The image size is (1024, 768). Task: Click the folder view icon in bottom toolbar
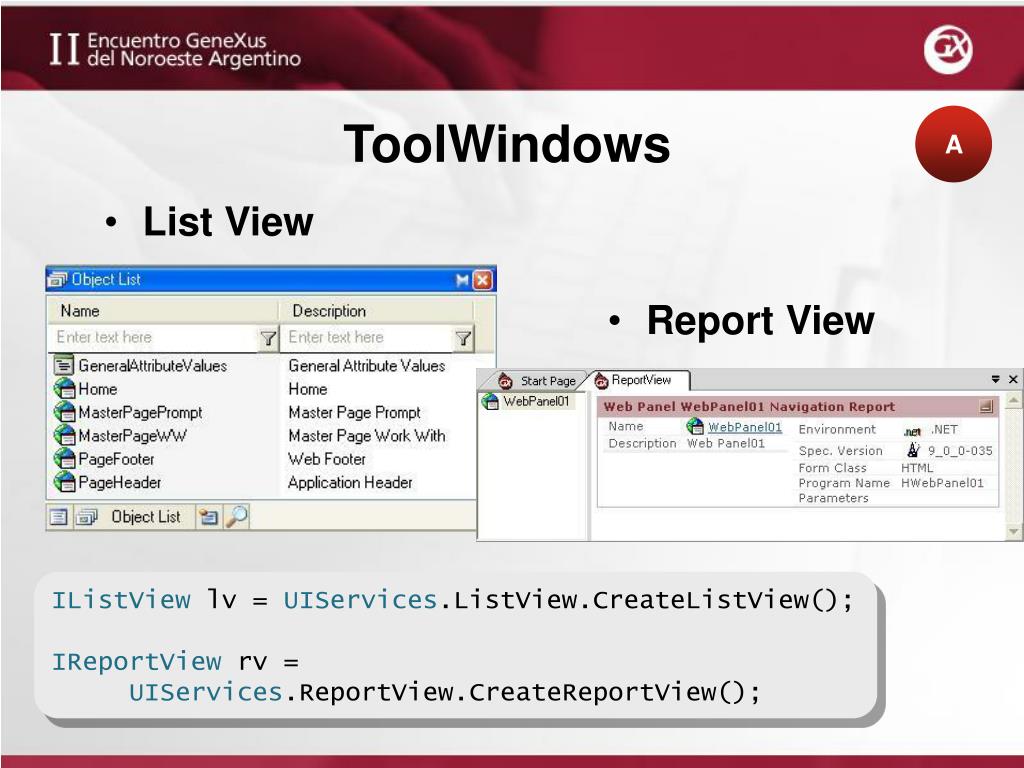[x=208, y=517]
